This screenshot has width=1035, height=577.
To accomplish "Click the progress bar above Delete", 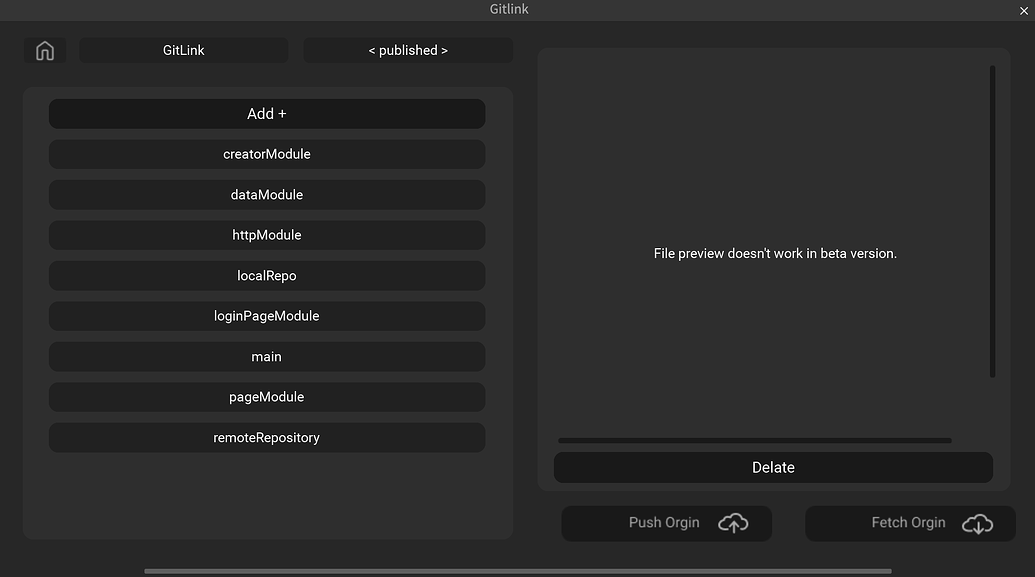I will click(x=755, y=440).
